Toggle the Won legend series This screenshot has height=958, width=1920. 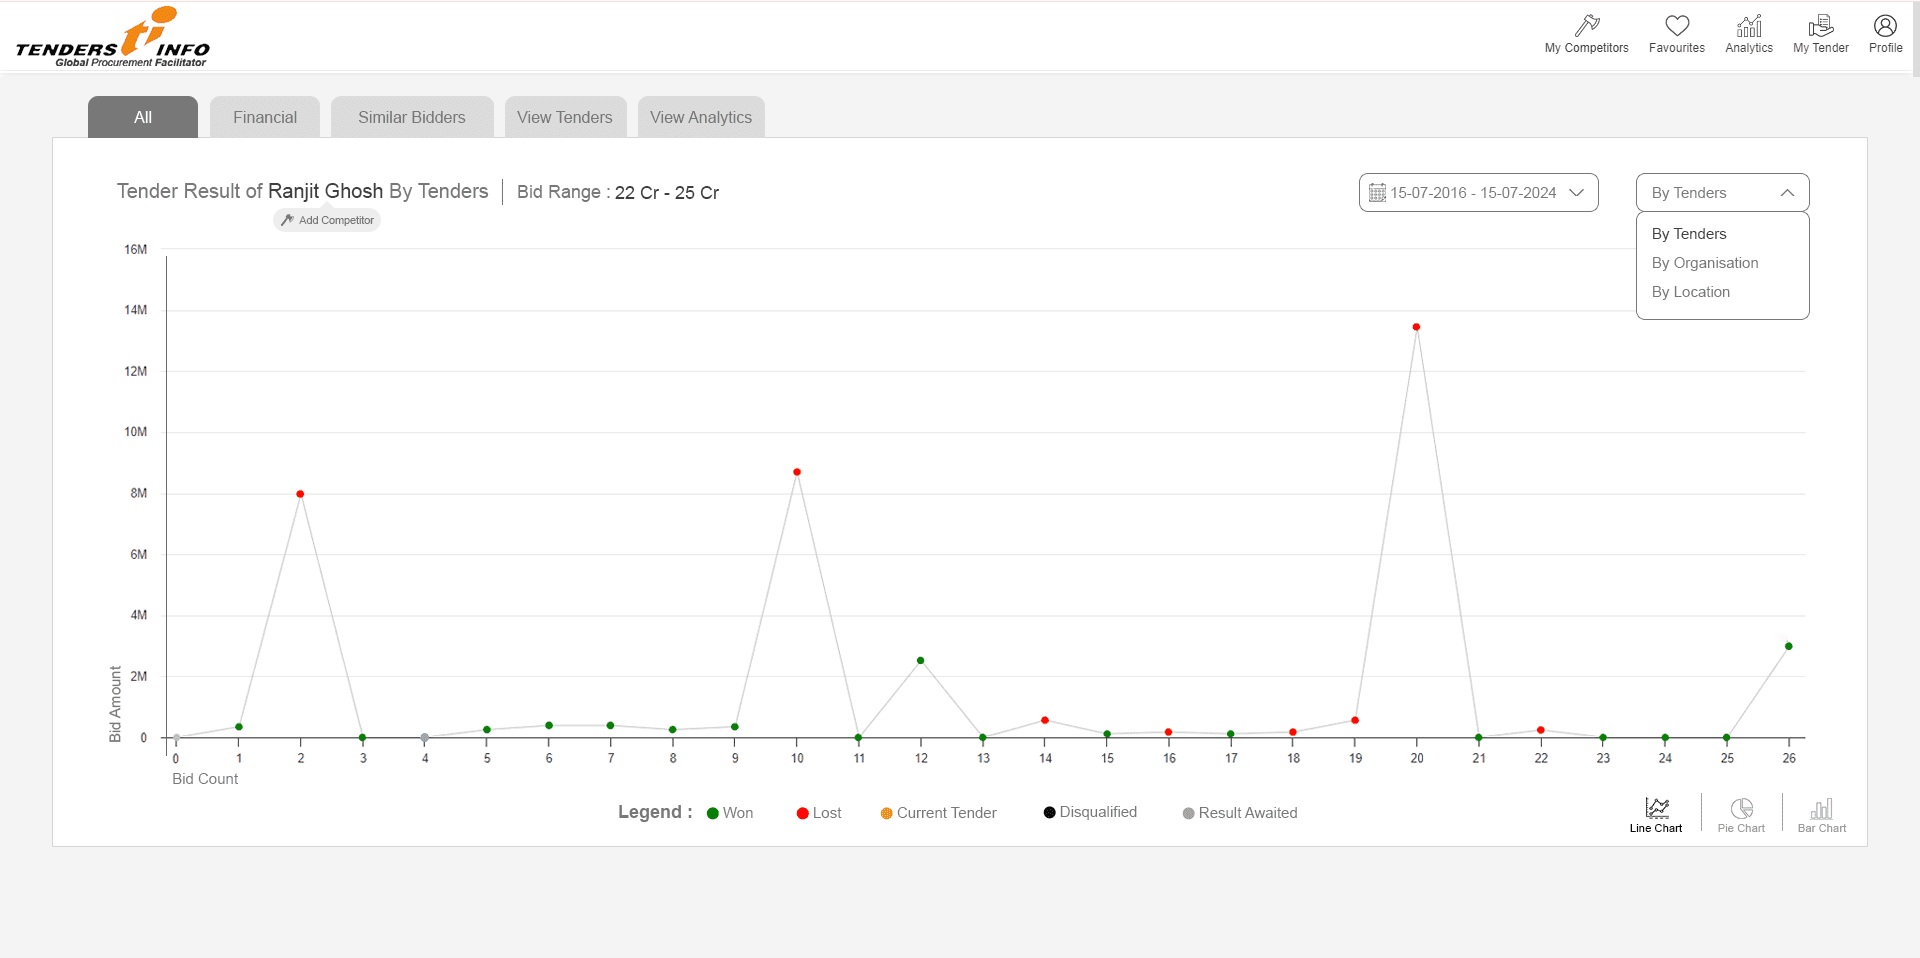coord(730,813)
